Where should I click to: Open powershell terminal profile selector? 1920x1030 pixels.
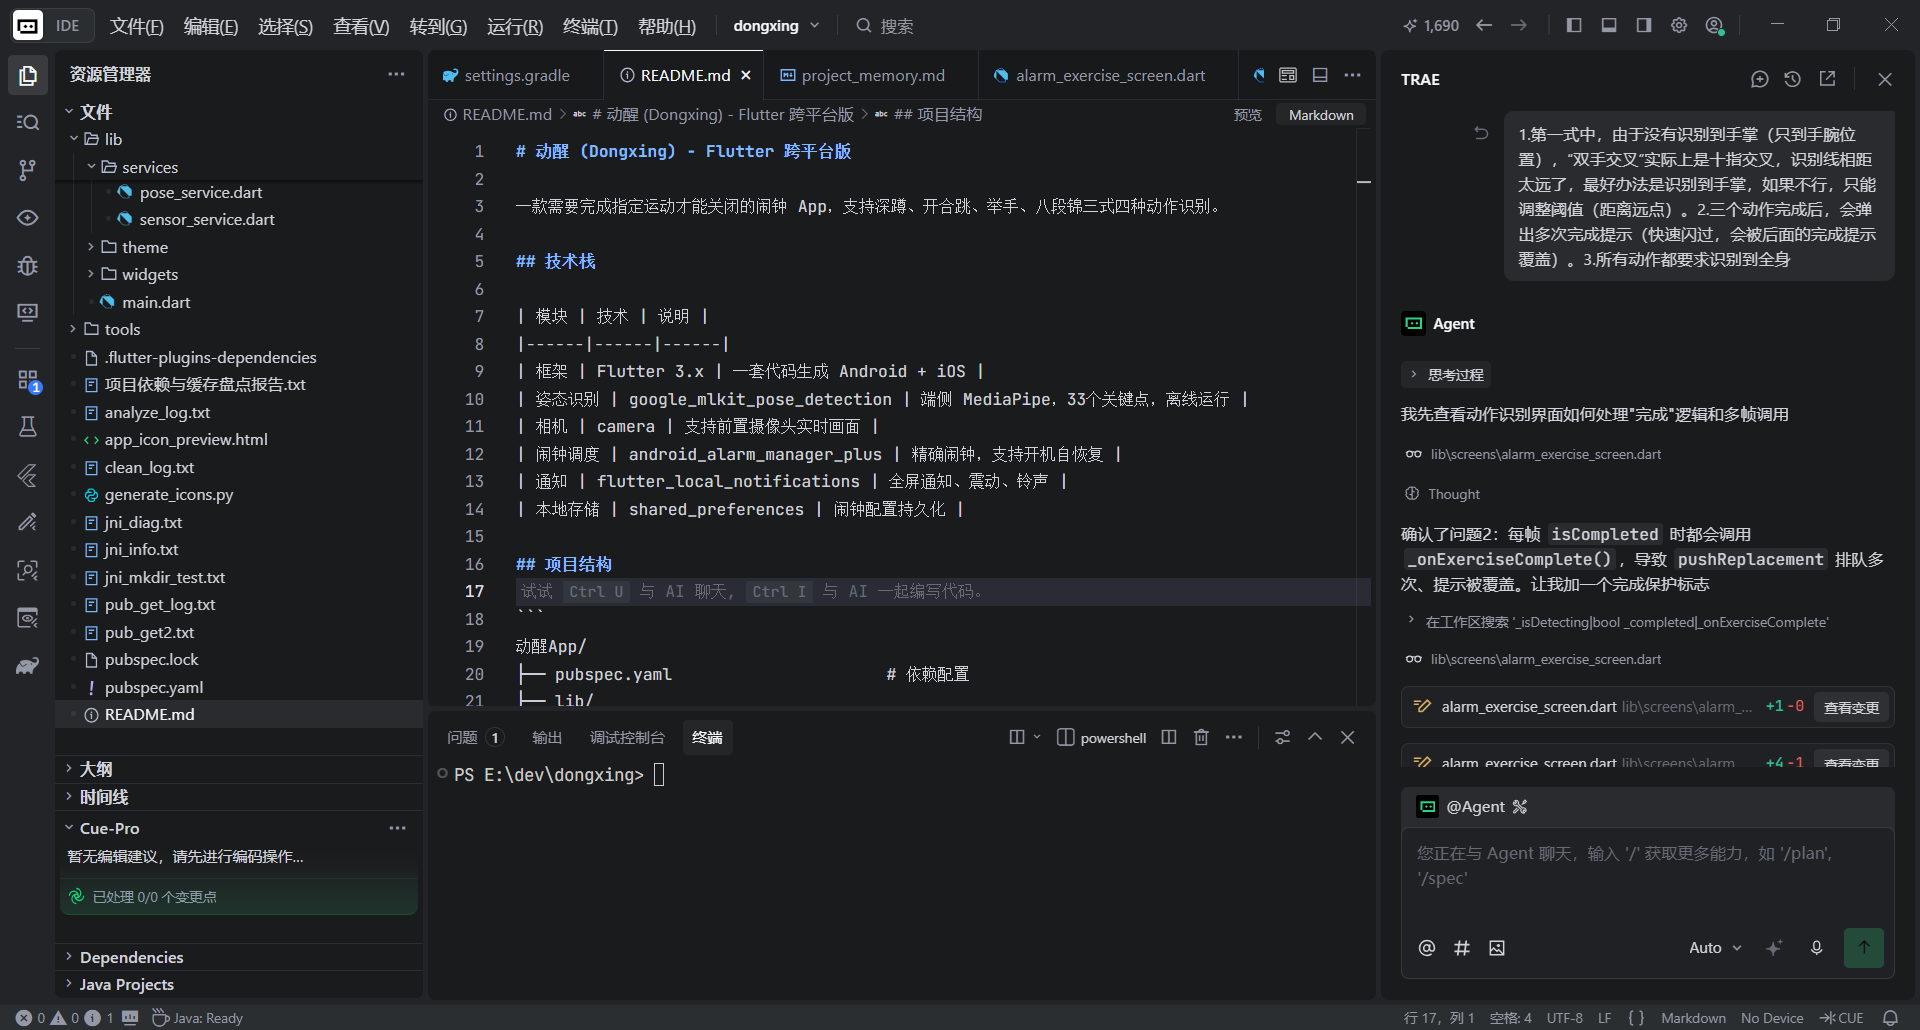[1102, 738]
